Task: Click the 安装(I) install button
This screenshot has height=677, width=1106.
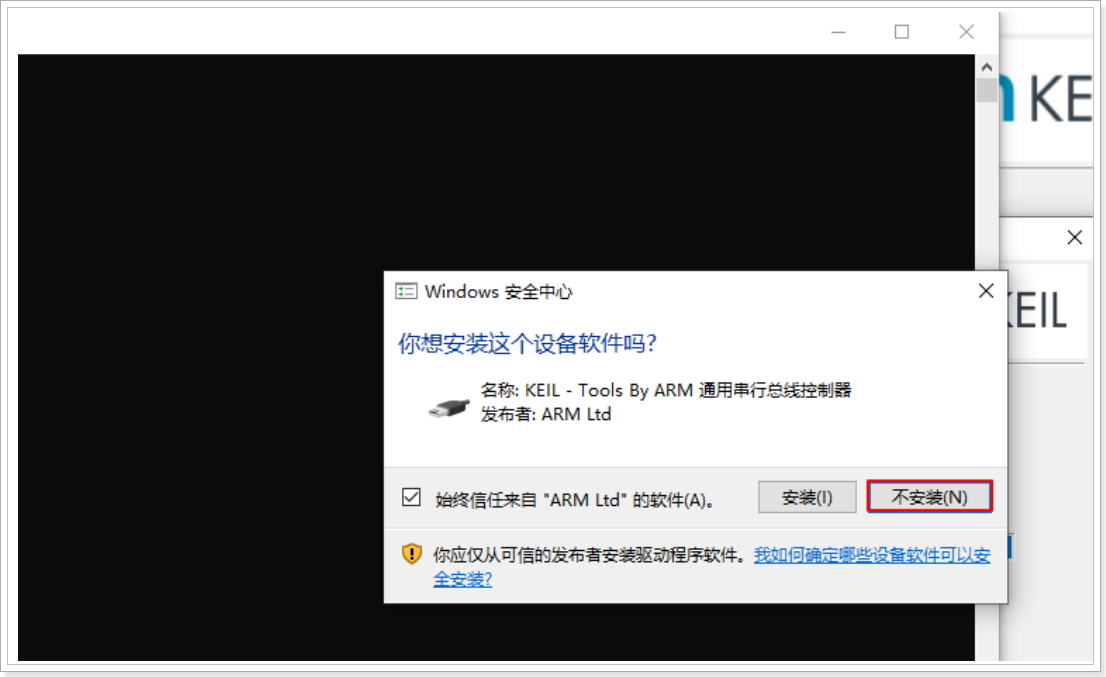Action: tap(807, 497)
